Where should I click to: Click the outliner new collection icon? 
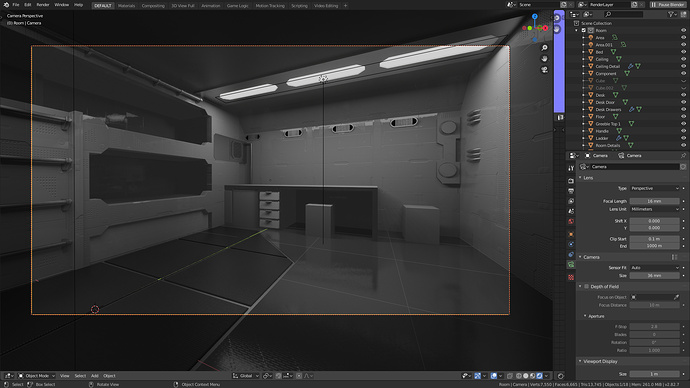tap(683, 15)
